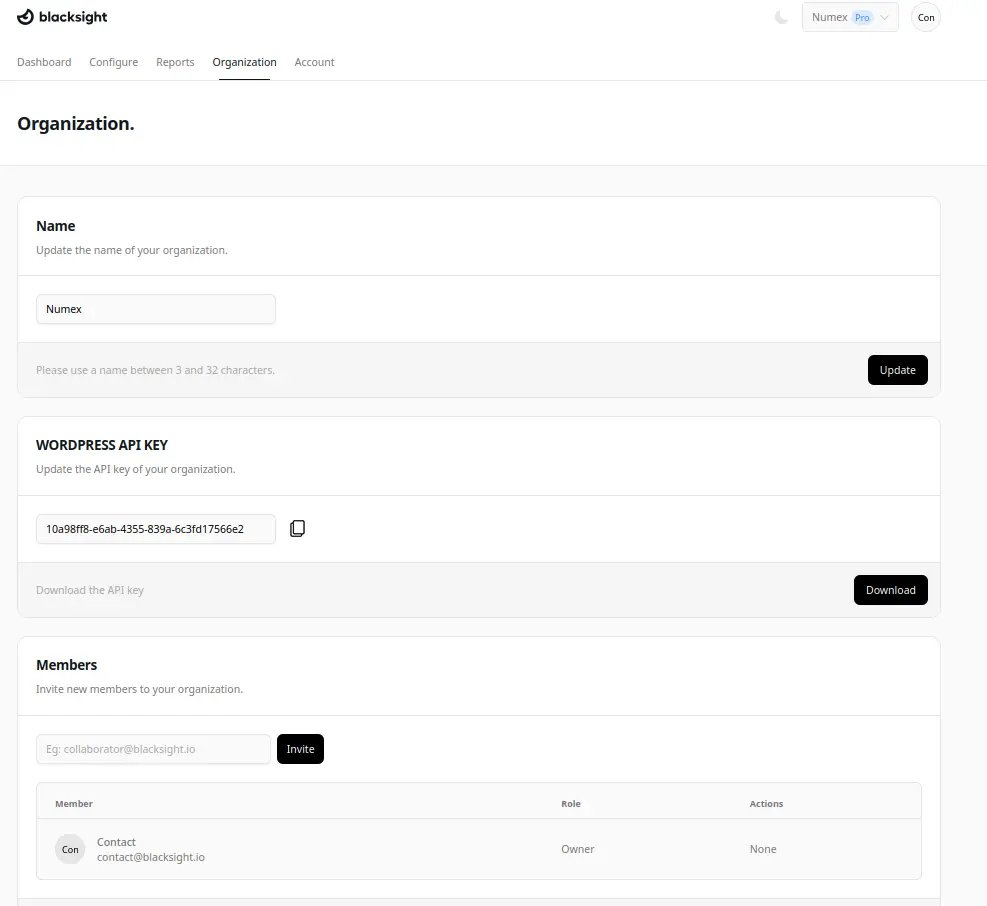This screenshot has width=987, height=906.
Task: Navigate to the Account tab
Action: tap(314, 62)
